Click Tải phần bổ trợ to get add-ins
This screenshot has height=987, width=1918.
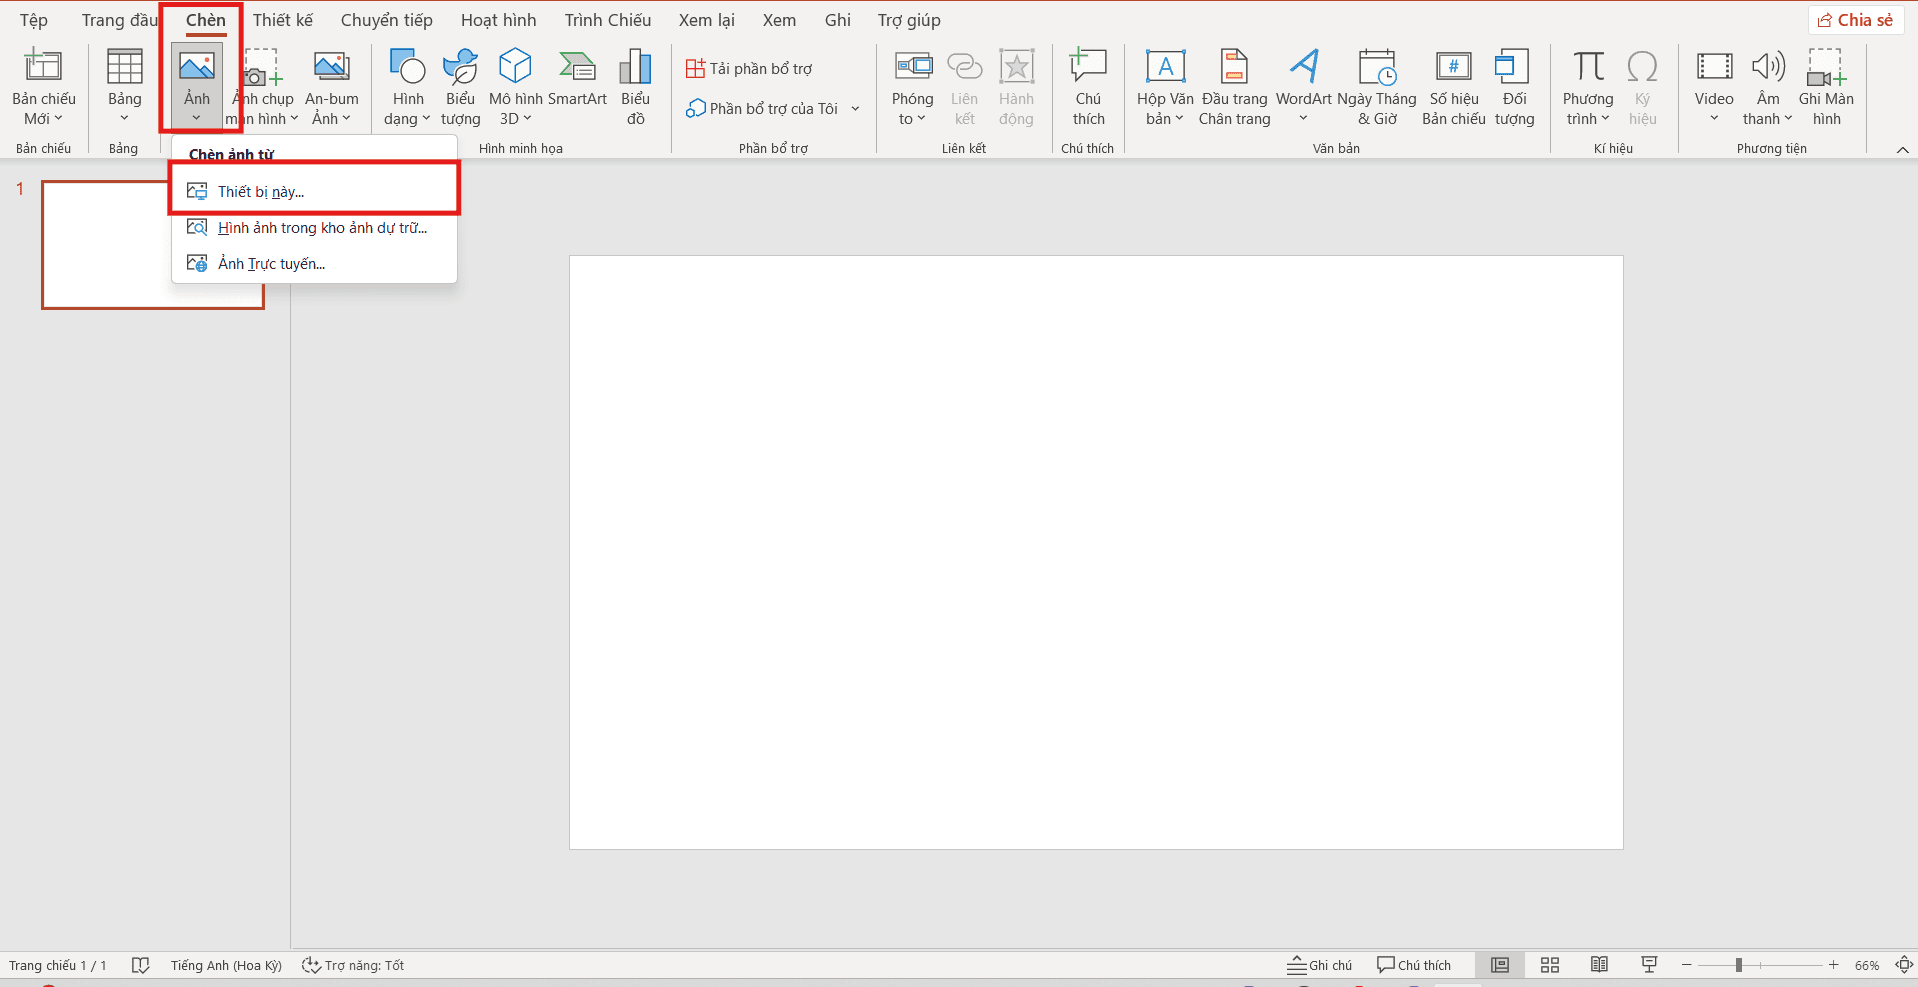[x=749, y=68]
